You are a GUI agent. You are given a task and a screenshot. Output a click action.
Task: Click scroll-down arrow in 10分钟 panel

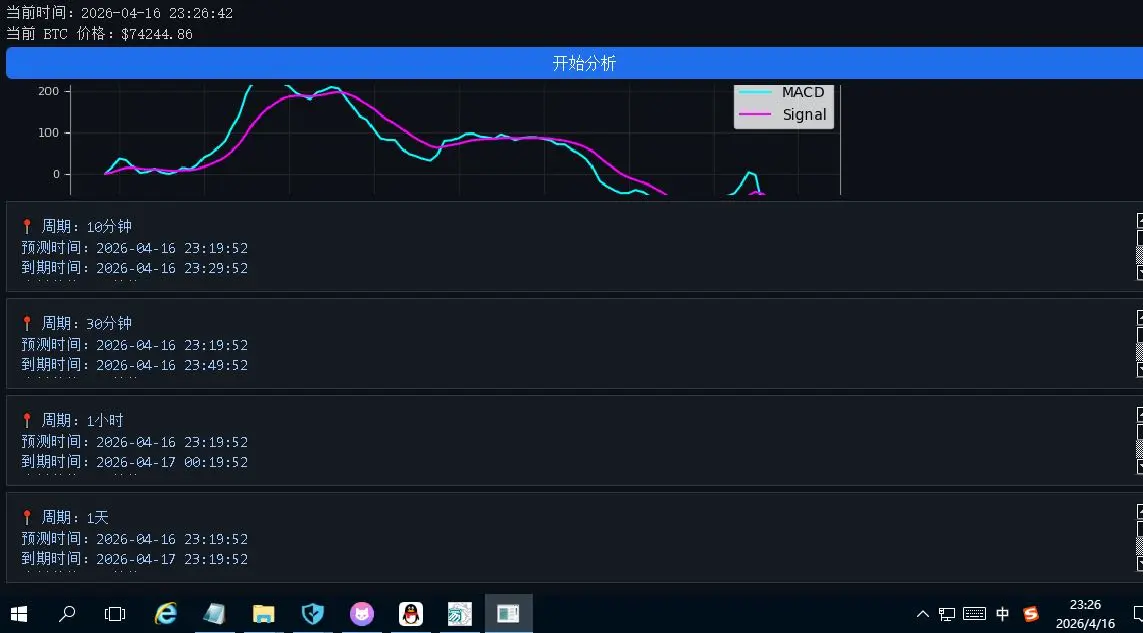[x=1139, y=273]
